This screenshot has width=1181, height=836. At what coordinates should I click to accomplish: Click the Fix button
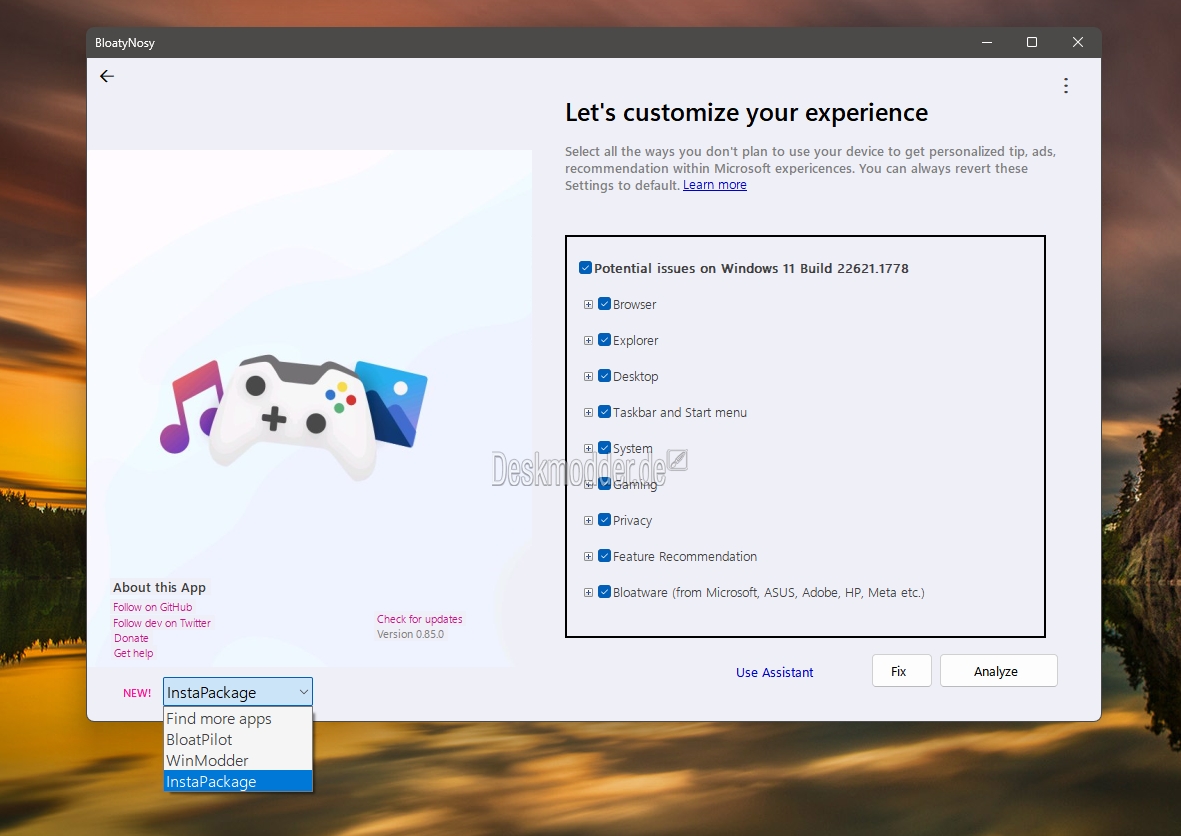[902, 671]
